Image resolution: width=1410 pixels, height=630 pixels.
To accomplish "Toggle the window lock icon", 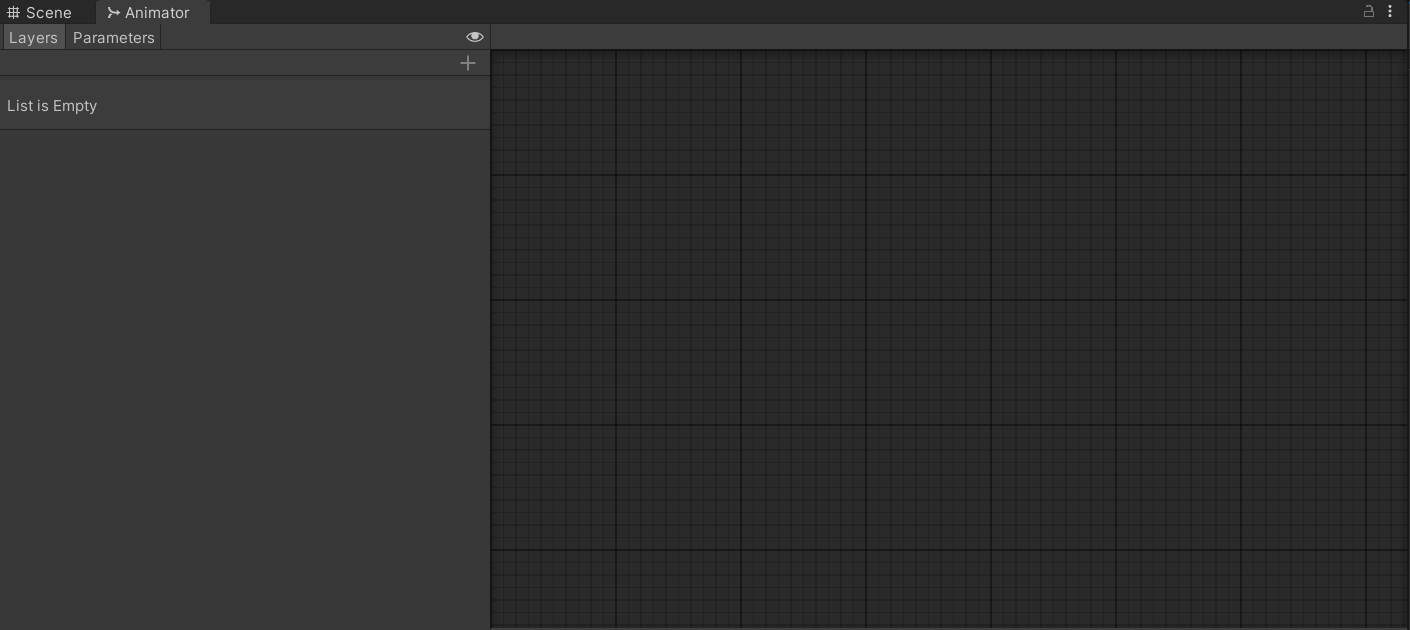I will pyautogui.click(x=1369, y=12).
